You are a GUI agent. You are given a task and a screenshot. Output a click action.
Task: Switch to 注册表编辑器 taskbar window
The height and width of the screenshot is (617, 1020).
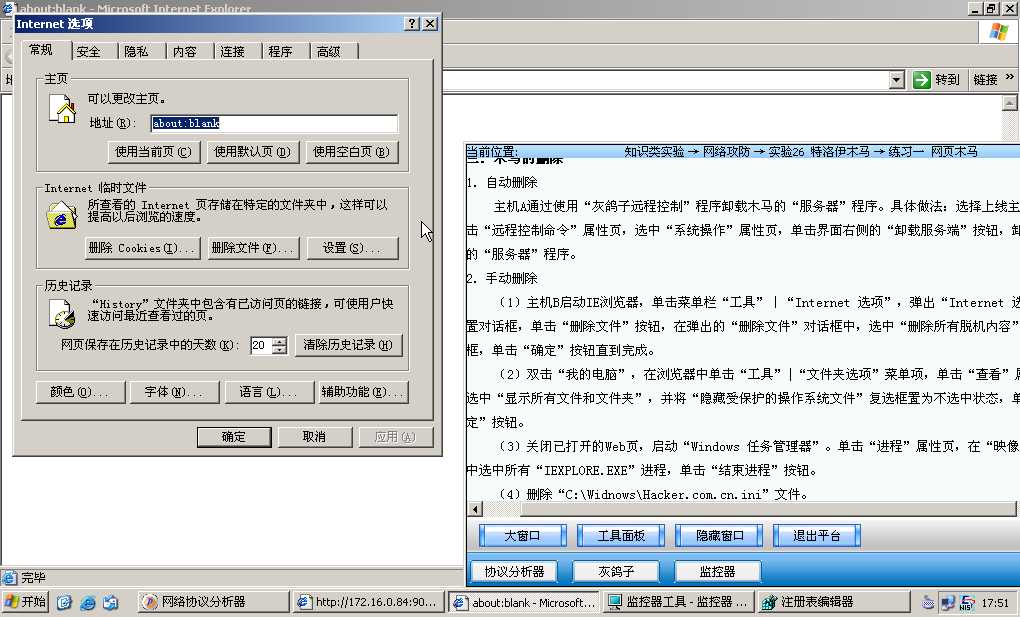(834, 602)
